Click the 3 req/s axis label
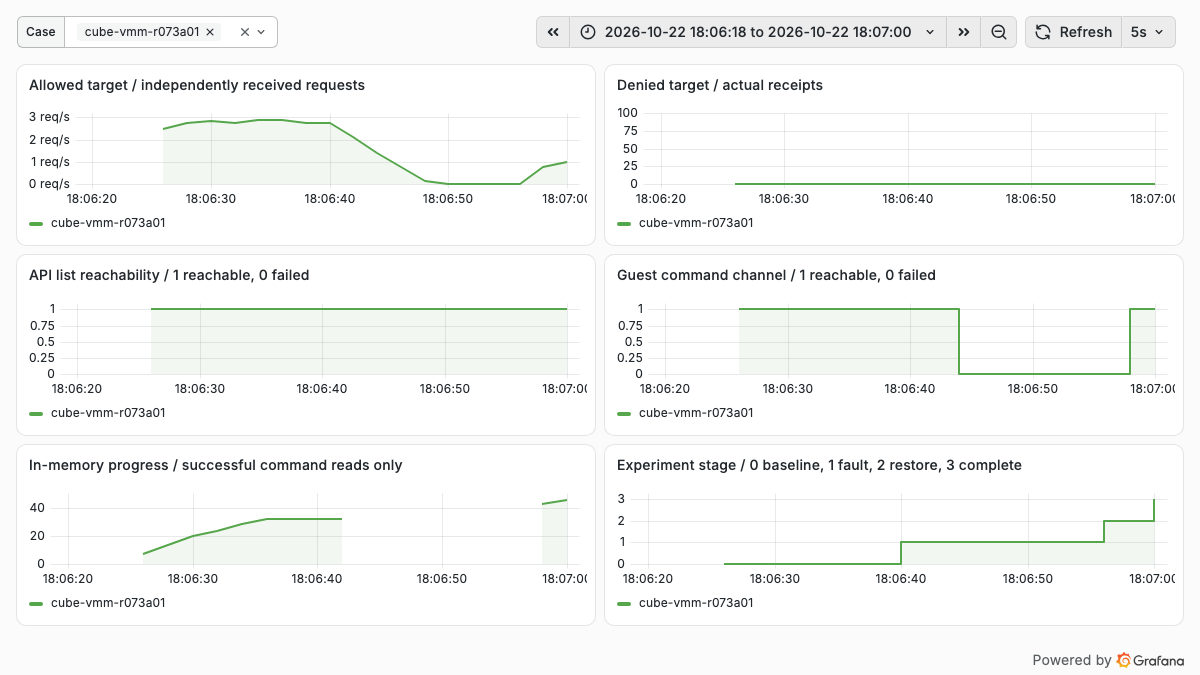The height and width of the screenshot is (675, 1200). click(x=49, y=117)
